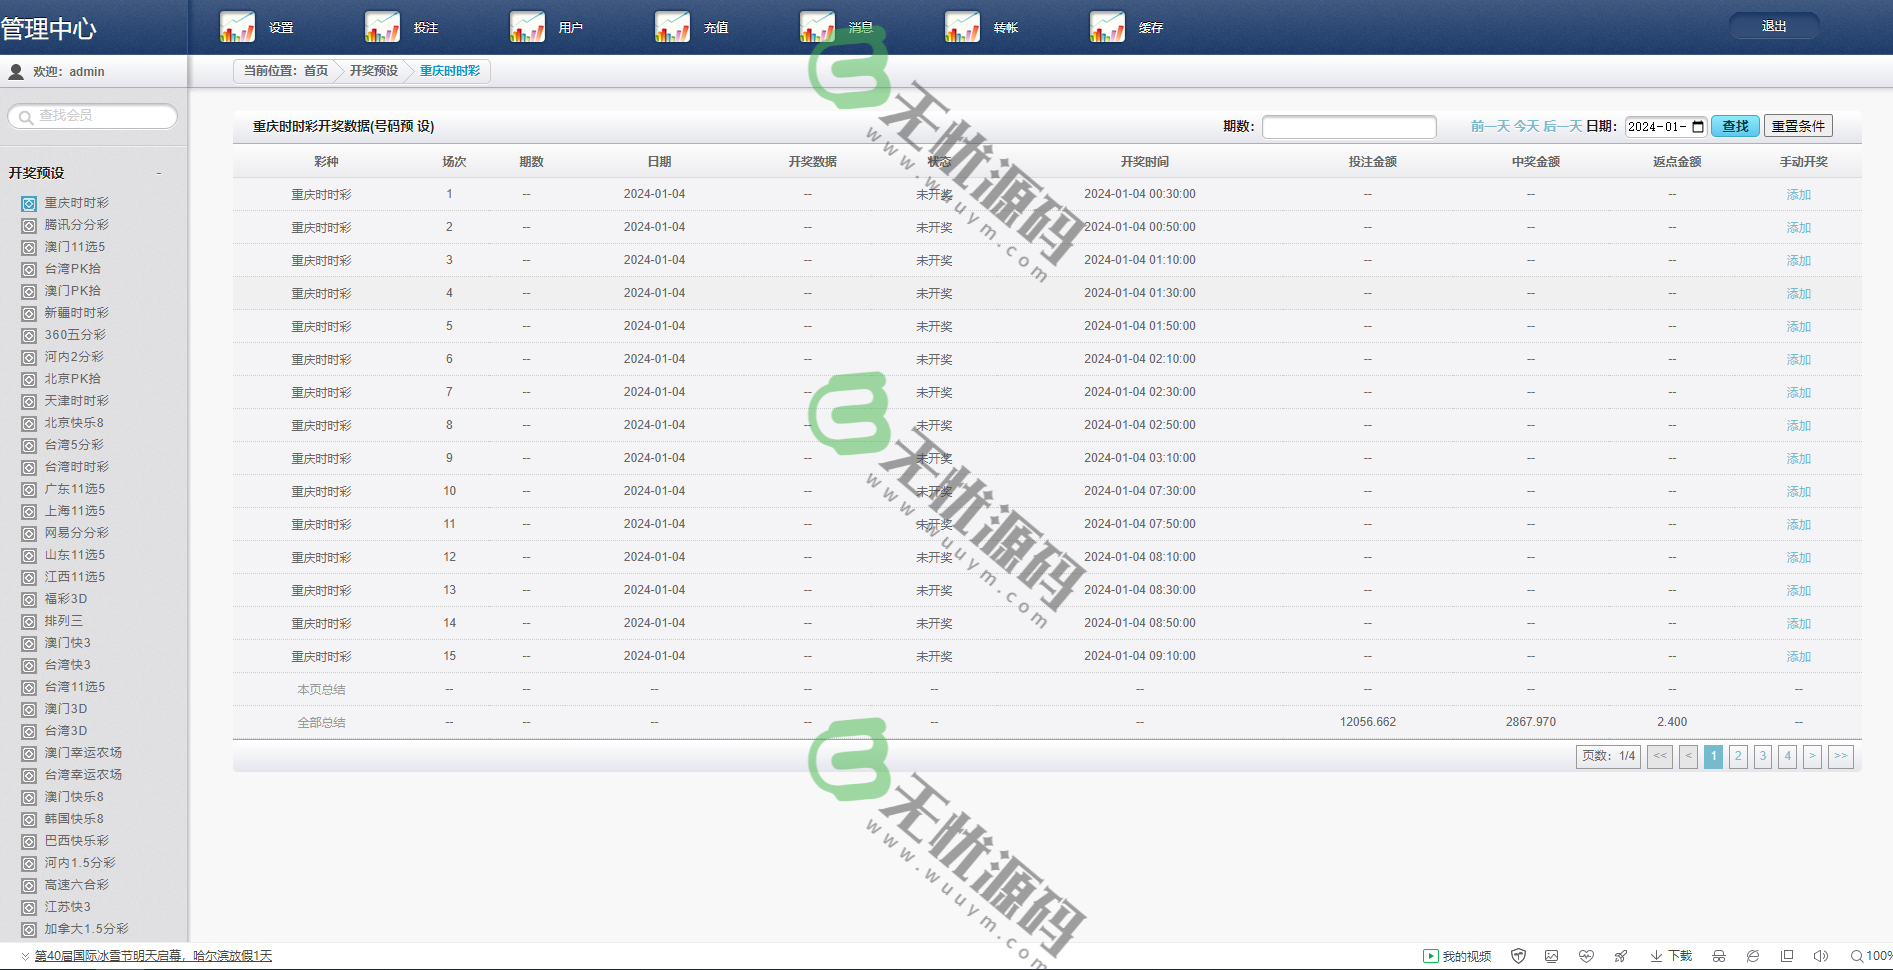
Task: Select 腾讯分分彩 in the sidebar list
Action: [76, 225]
